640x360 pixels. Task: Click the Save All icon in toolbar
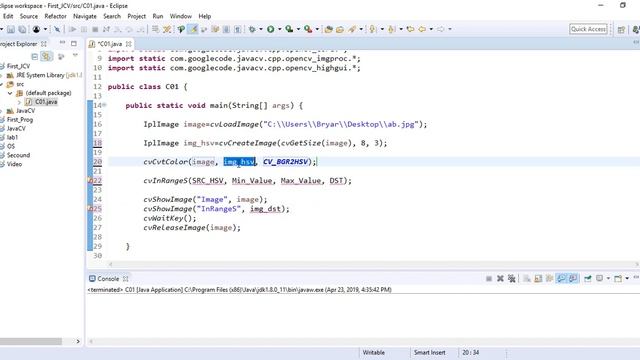[22, 29]
